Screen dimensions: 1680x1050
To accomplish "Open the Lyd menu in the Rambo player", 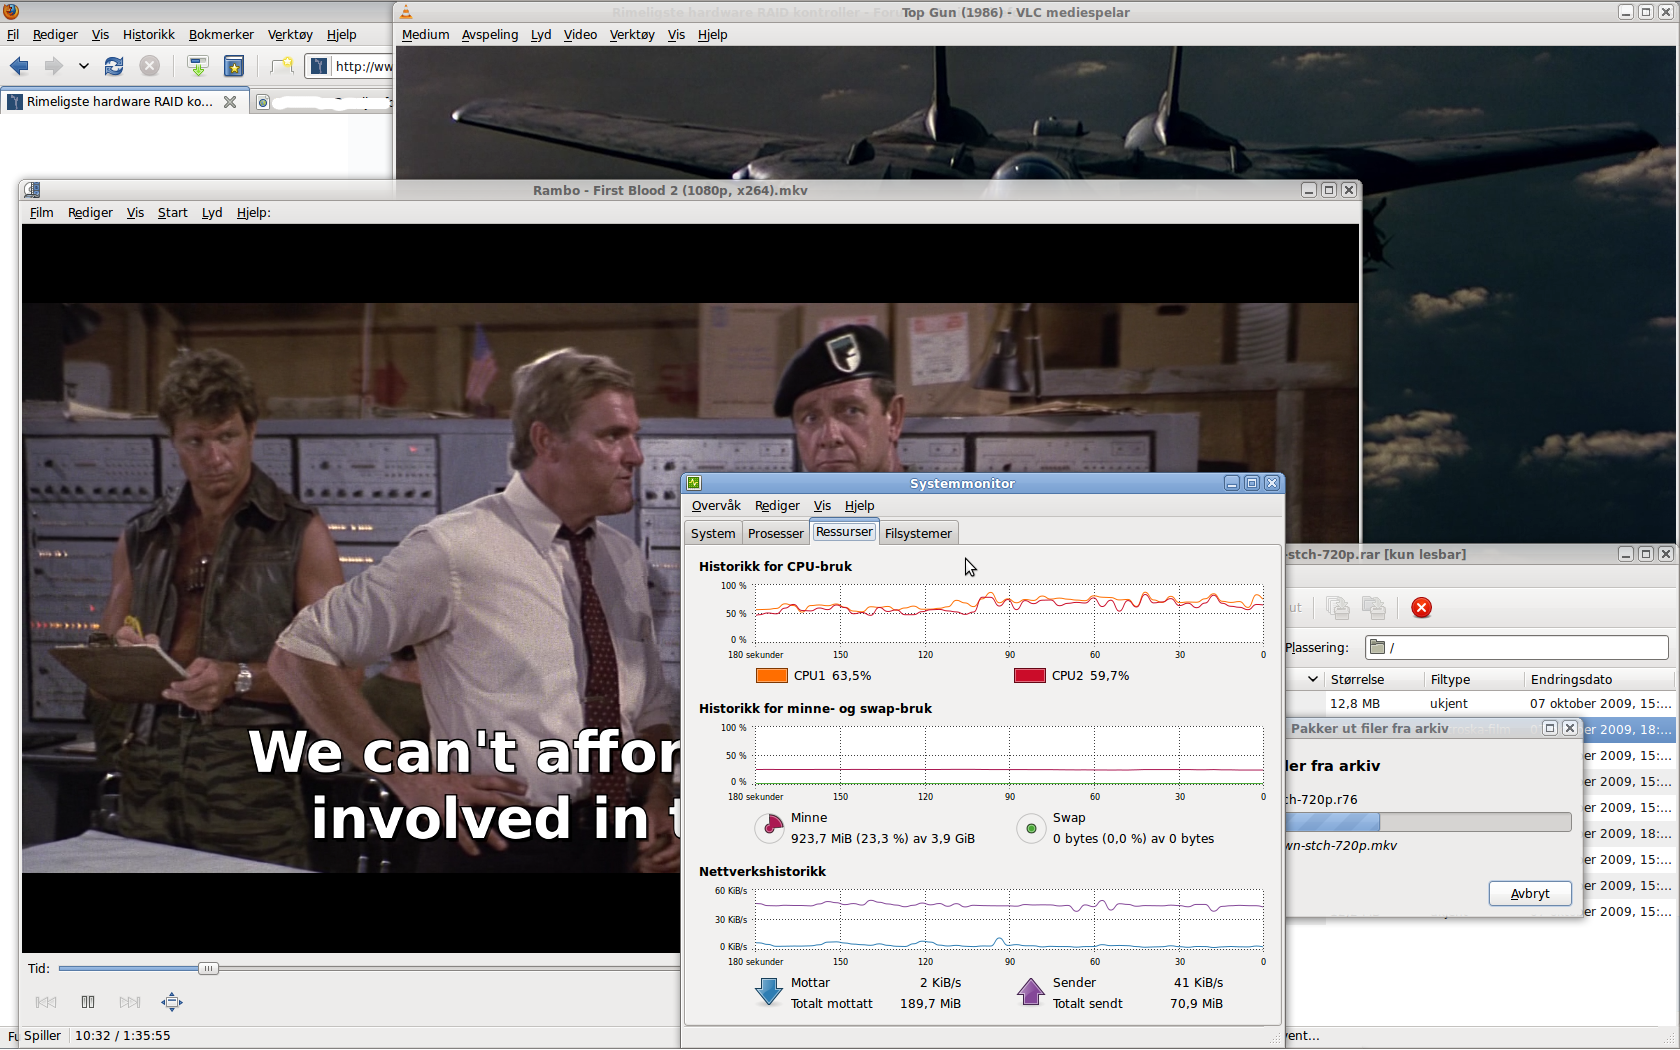I will coord(212,212).
